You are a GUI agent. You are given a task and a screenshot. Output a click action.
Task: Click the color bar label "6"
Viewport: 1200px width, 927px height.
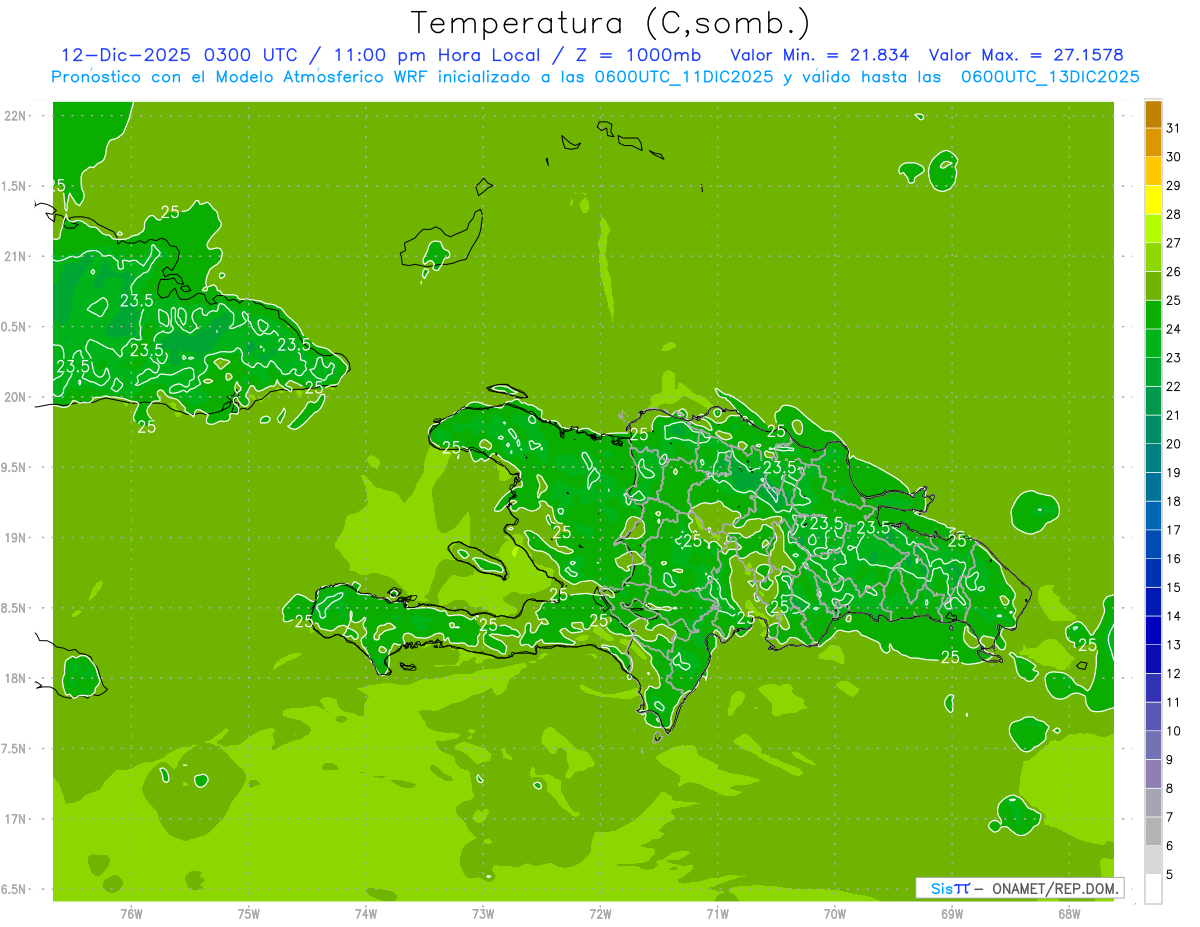tap(1170, 846)
